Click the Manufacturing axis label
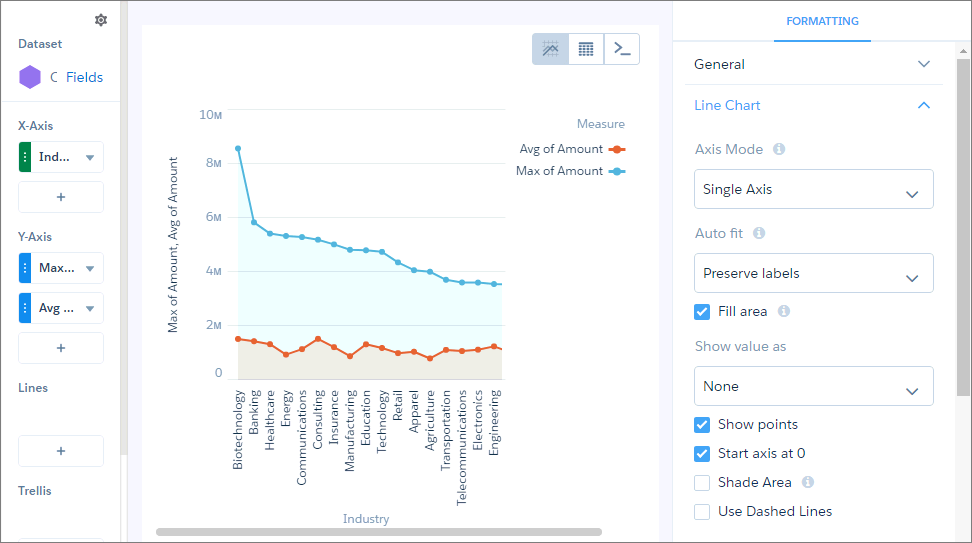 tap(350, 430)
